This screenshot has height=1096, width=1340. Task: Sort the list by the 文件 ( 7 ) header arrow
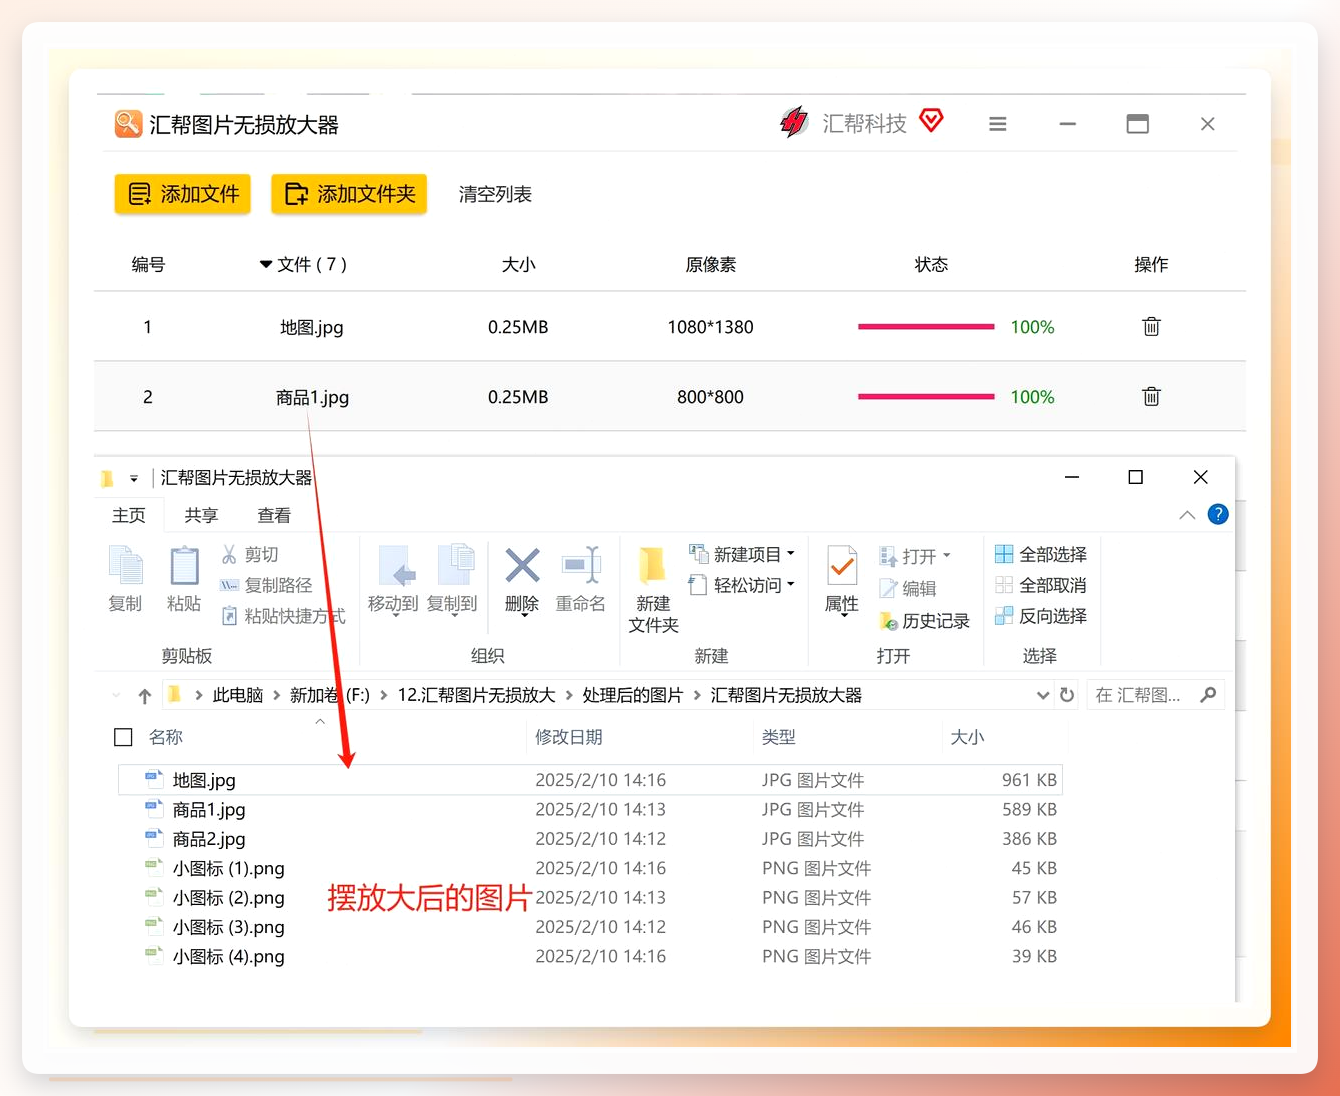point(266,264)
